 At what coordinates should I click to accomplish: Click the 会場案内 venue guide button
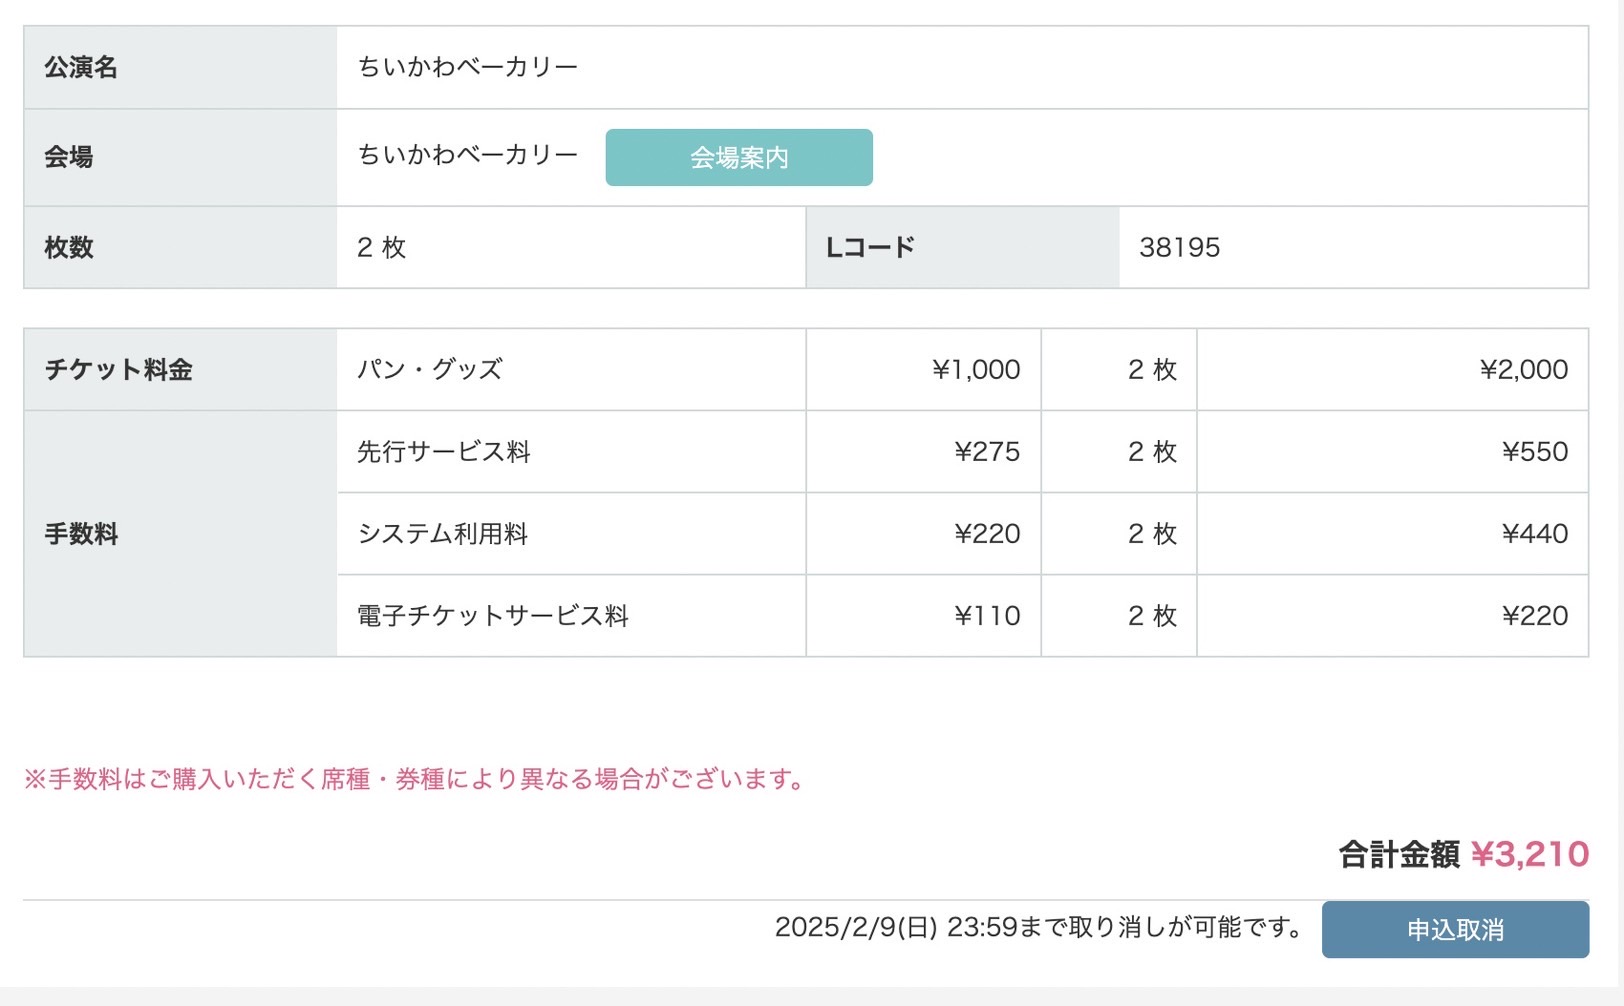pos(738,157)
